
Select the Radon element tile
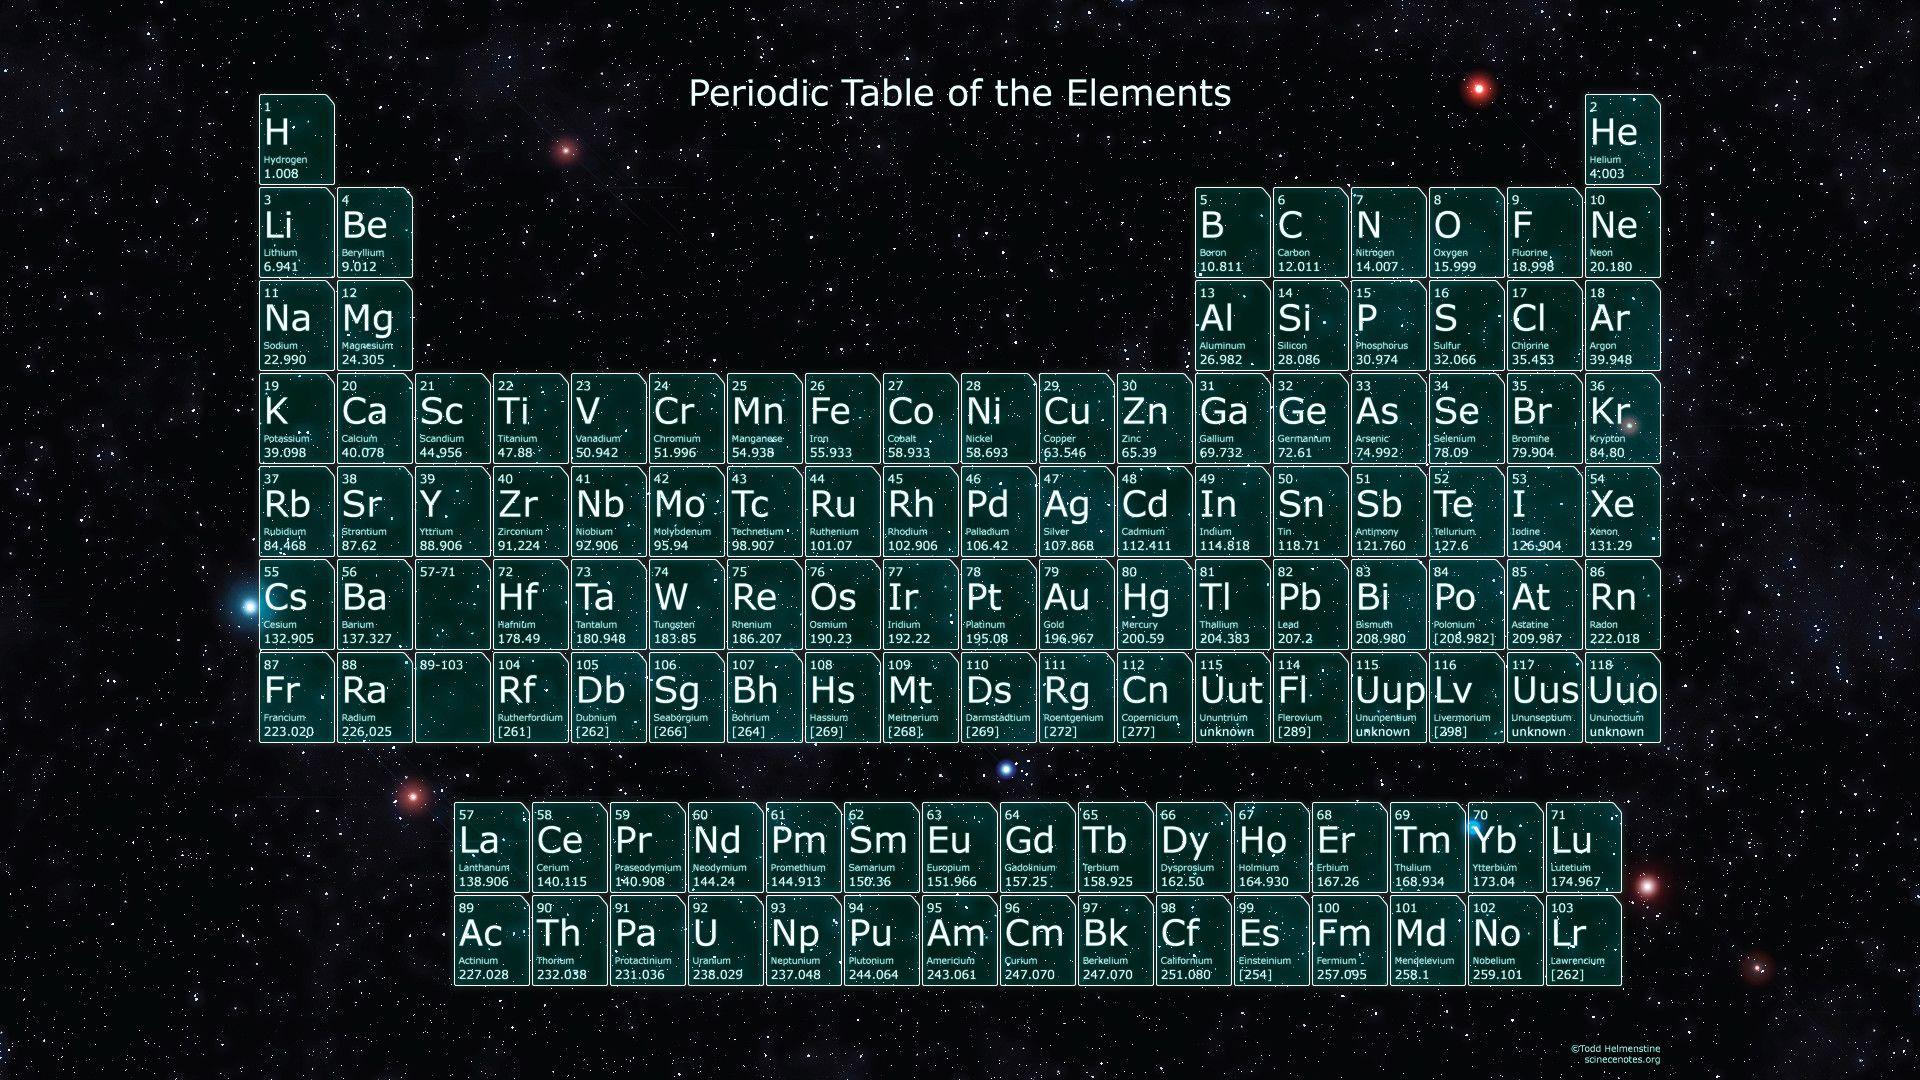coord(1620,603)
